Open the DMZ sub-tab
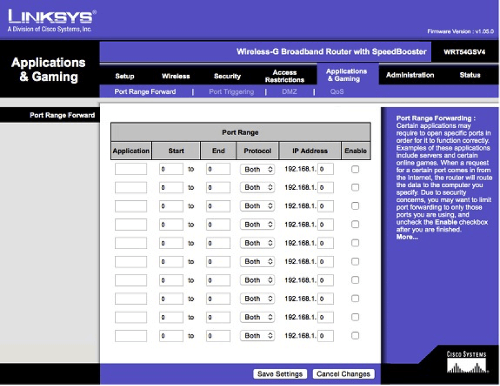 pyautogui.click(x=289, y=92)
